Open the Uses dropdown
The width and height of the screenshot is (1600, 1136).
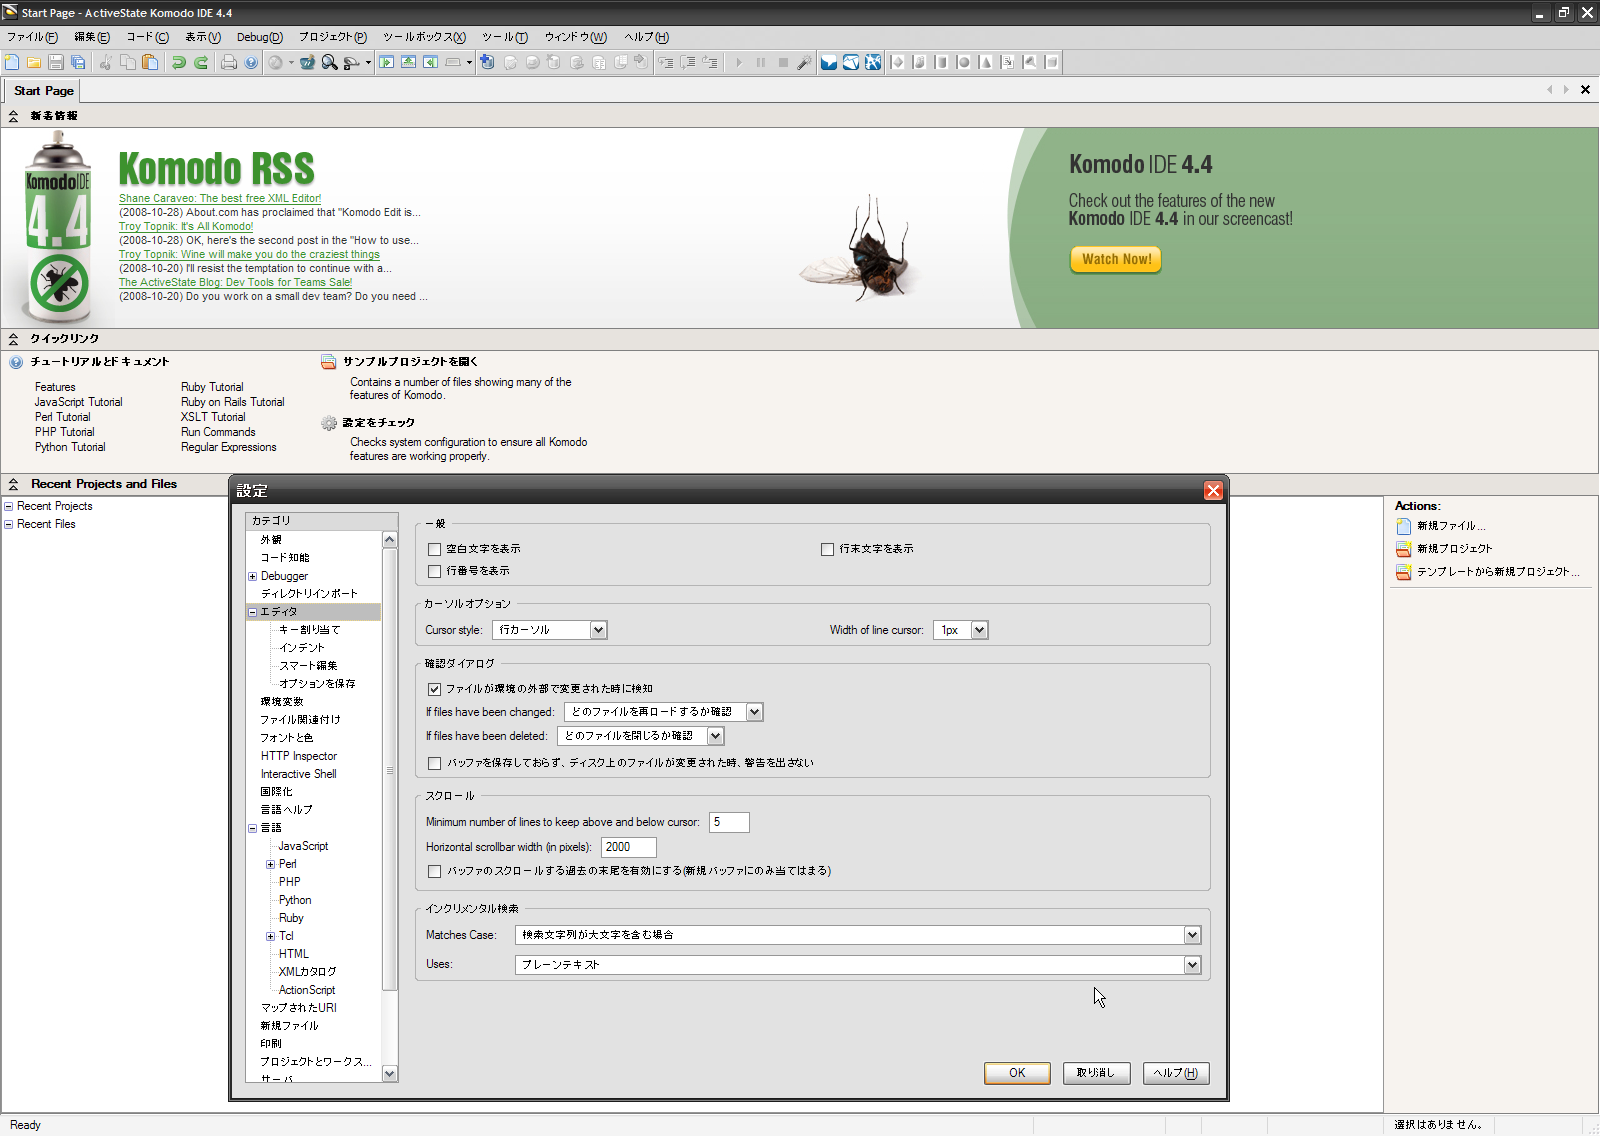(1192, 965)
